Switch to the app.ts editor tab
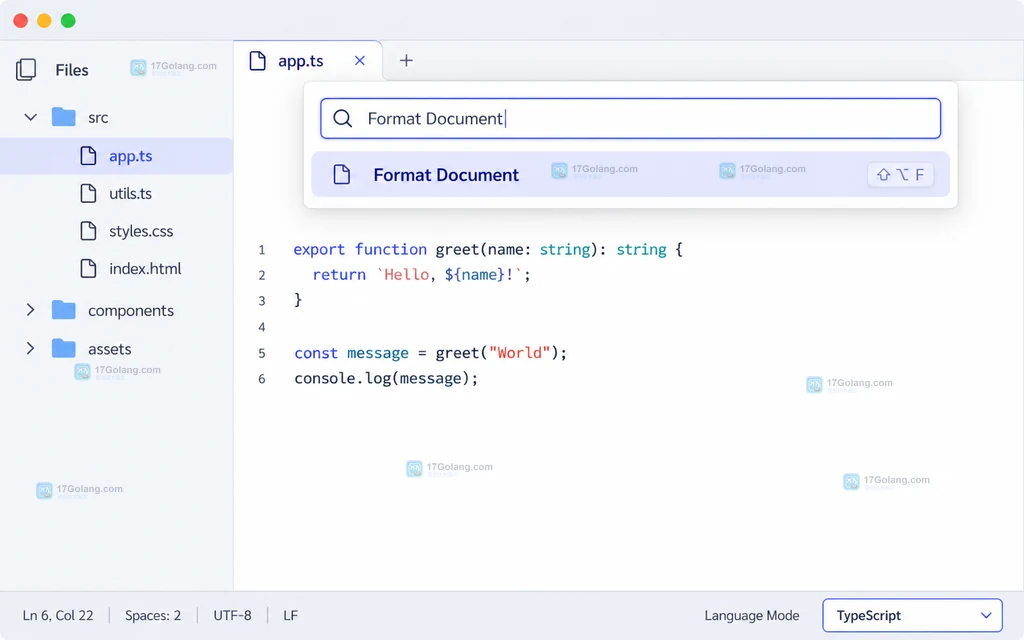Viewport: 1024px width, 640px height. 308,61
